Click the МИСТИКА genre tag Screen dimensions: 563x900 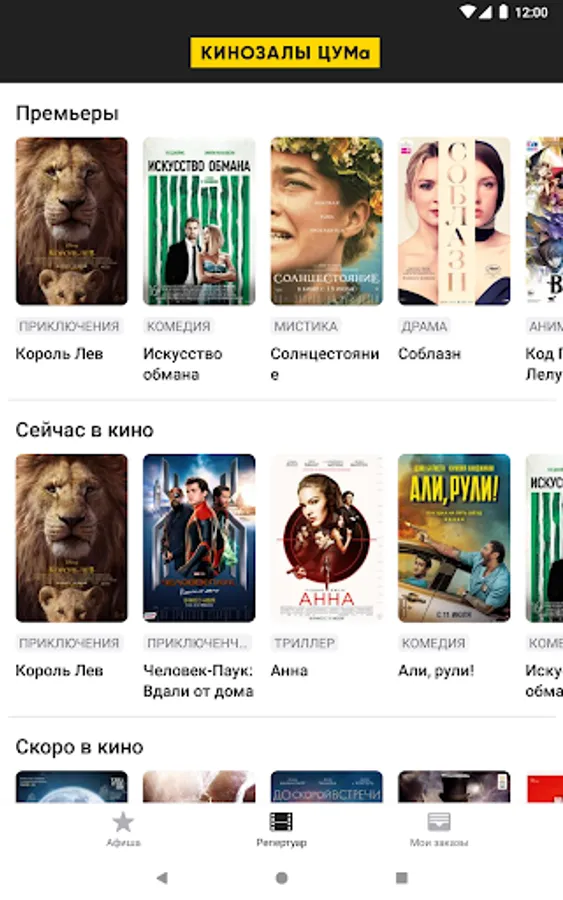pyautogui.click(x=305, y=326)
